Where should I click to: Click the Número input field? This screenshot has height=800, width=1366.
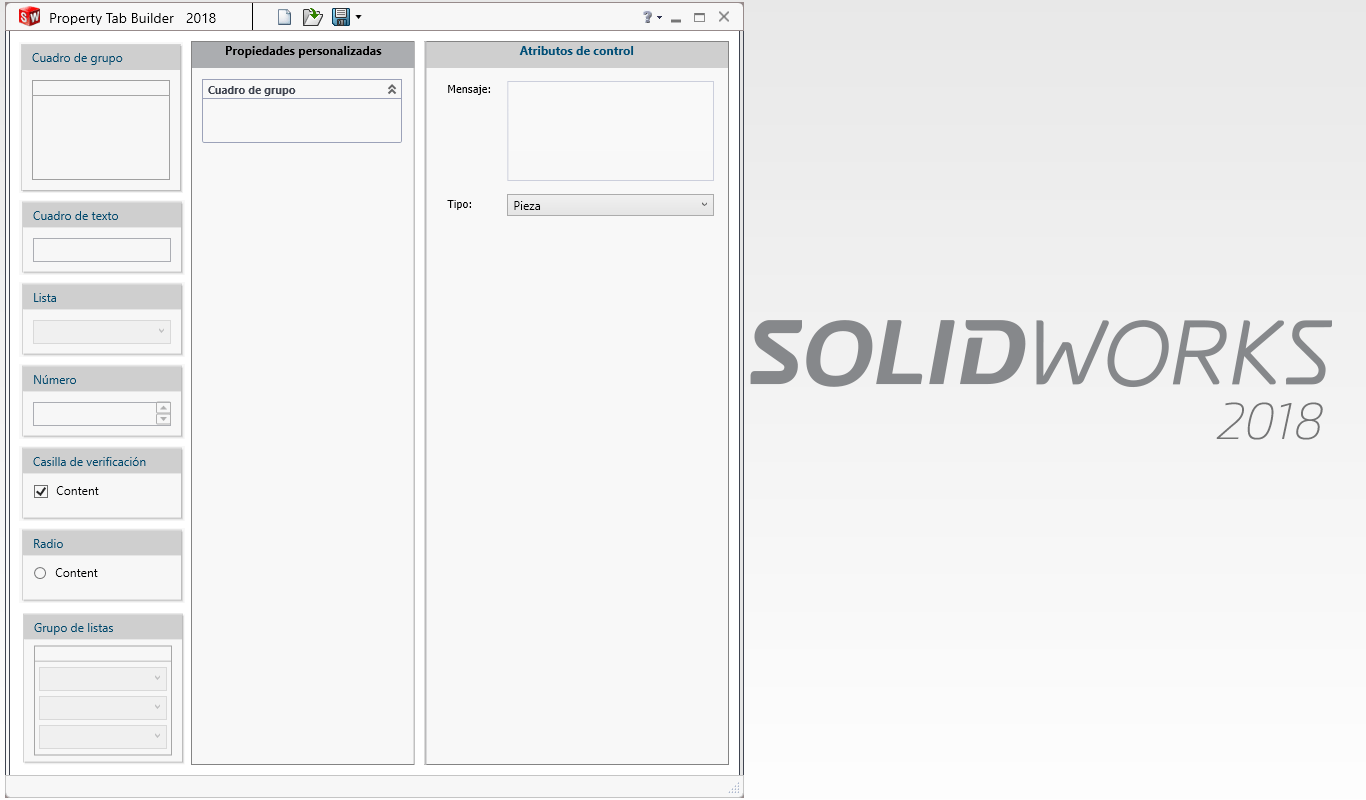pyautogui.click(x=95, y=414)
